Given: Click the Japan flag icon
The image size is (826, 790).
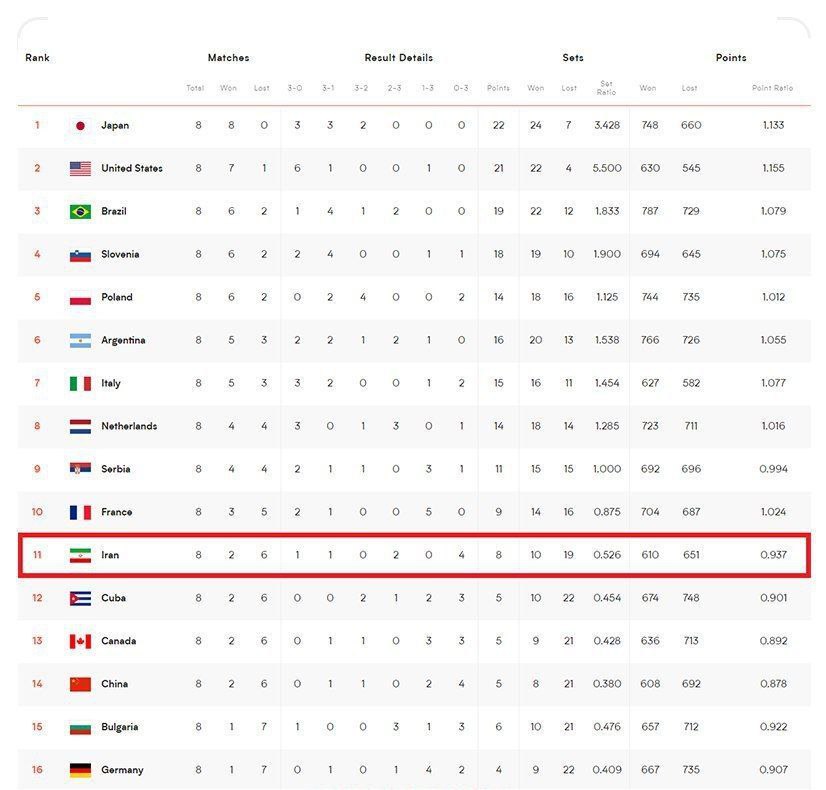Looking at the screenshot, I should [80, 126].
